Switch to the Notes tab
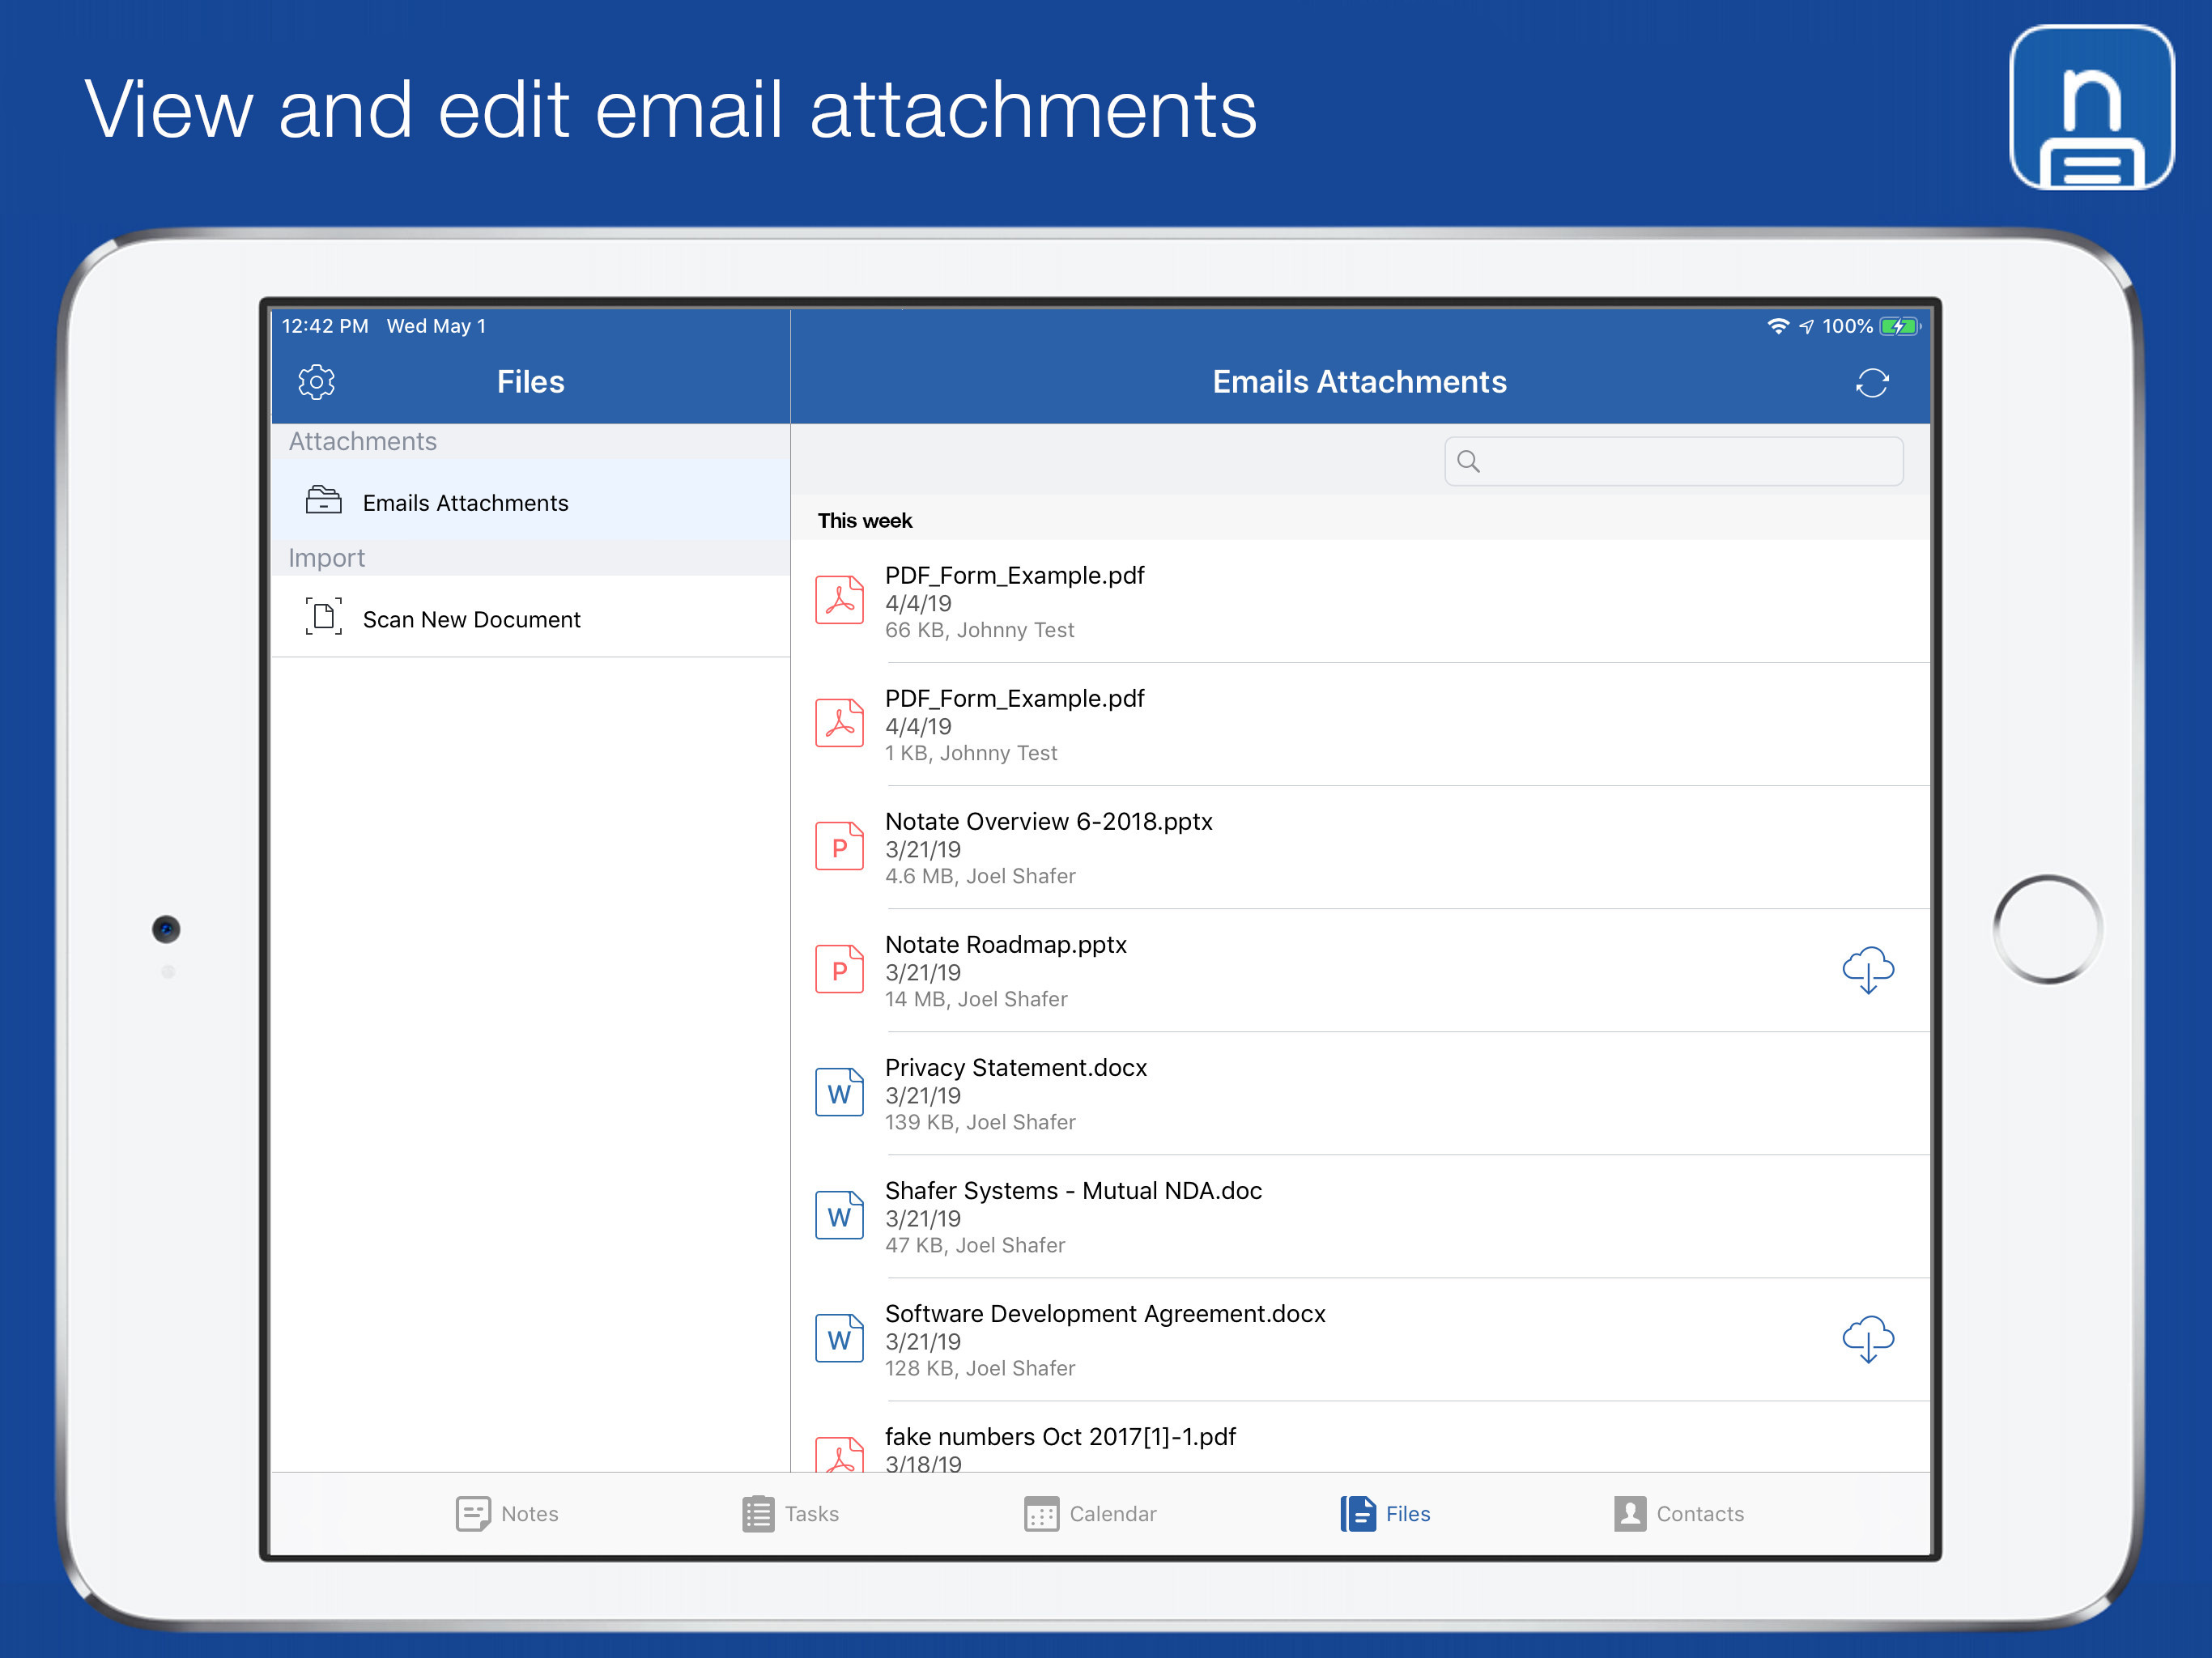Image resolution: width=2212 pixels, height=1658 pixels. click(x=507, y=1513)
